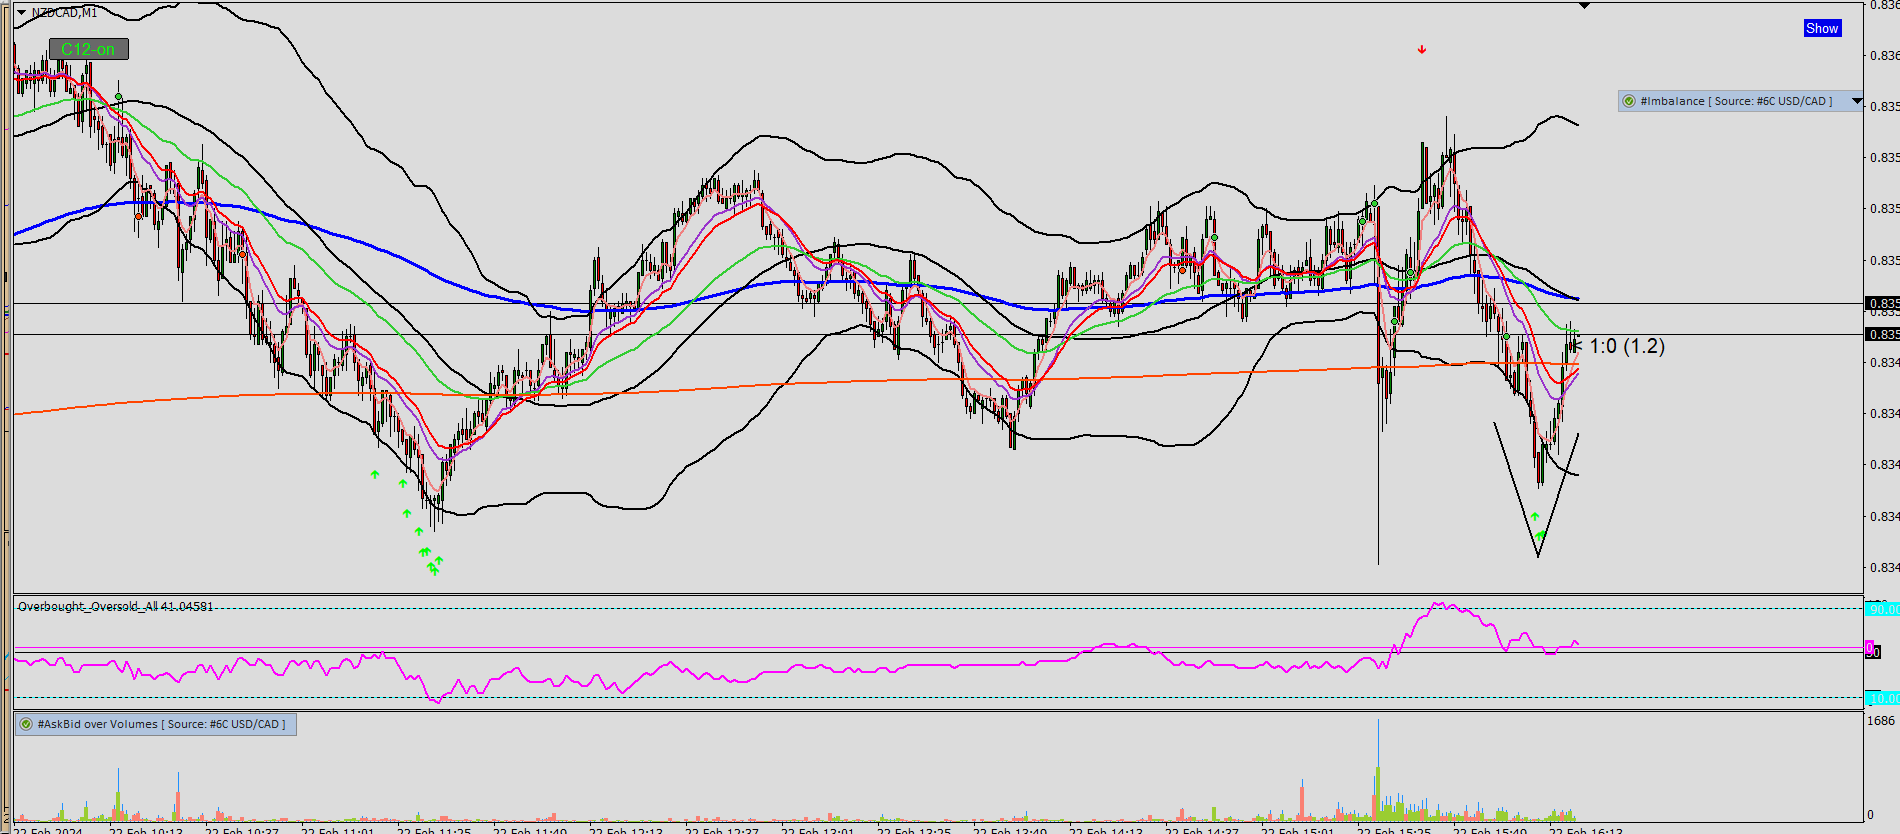Click the NZDCAD,M1 symbol title
Image resolution: width=1900 pixels, height=834 pixels.
click(x=65, y=12)
